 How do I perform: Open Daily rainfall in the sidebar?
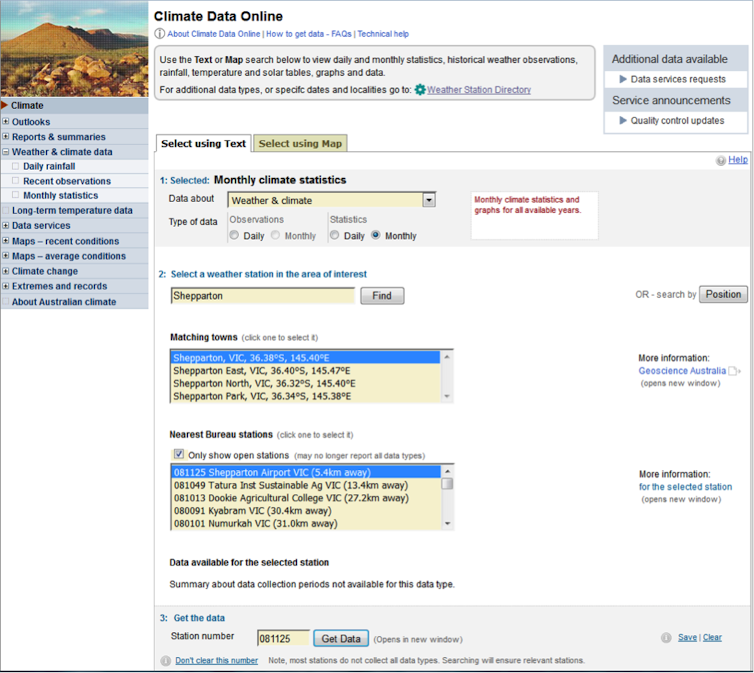[49, 167]
